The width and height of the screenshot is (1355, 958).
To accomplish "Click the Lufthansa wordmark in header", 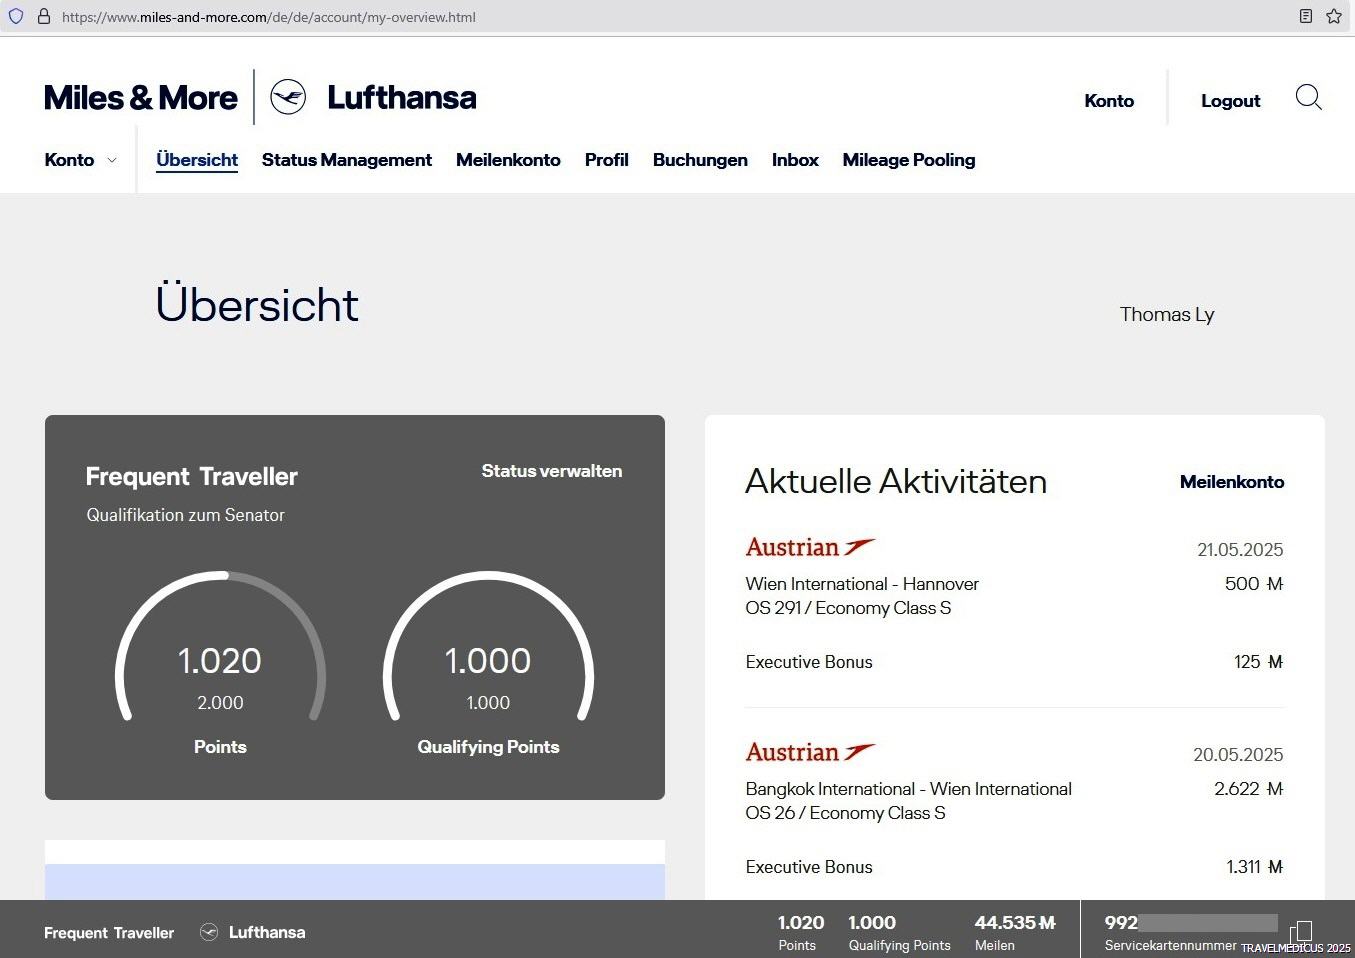I will [x=402, y=98].
